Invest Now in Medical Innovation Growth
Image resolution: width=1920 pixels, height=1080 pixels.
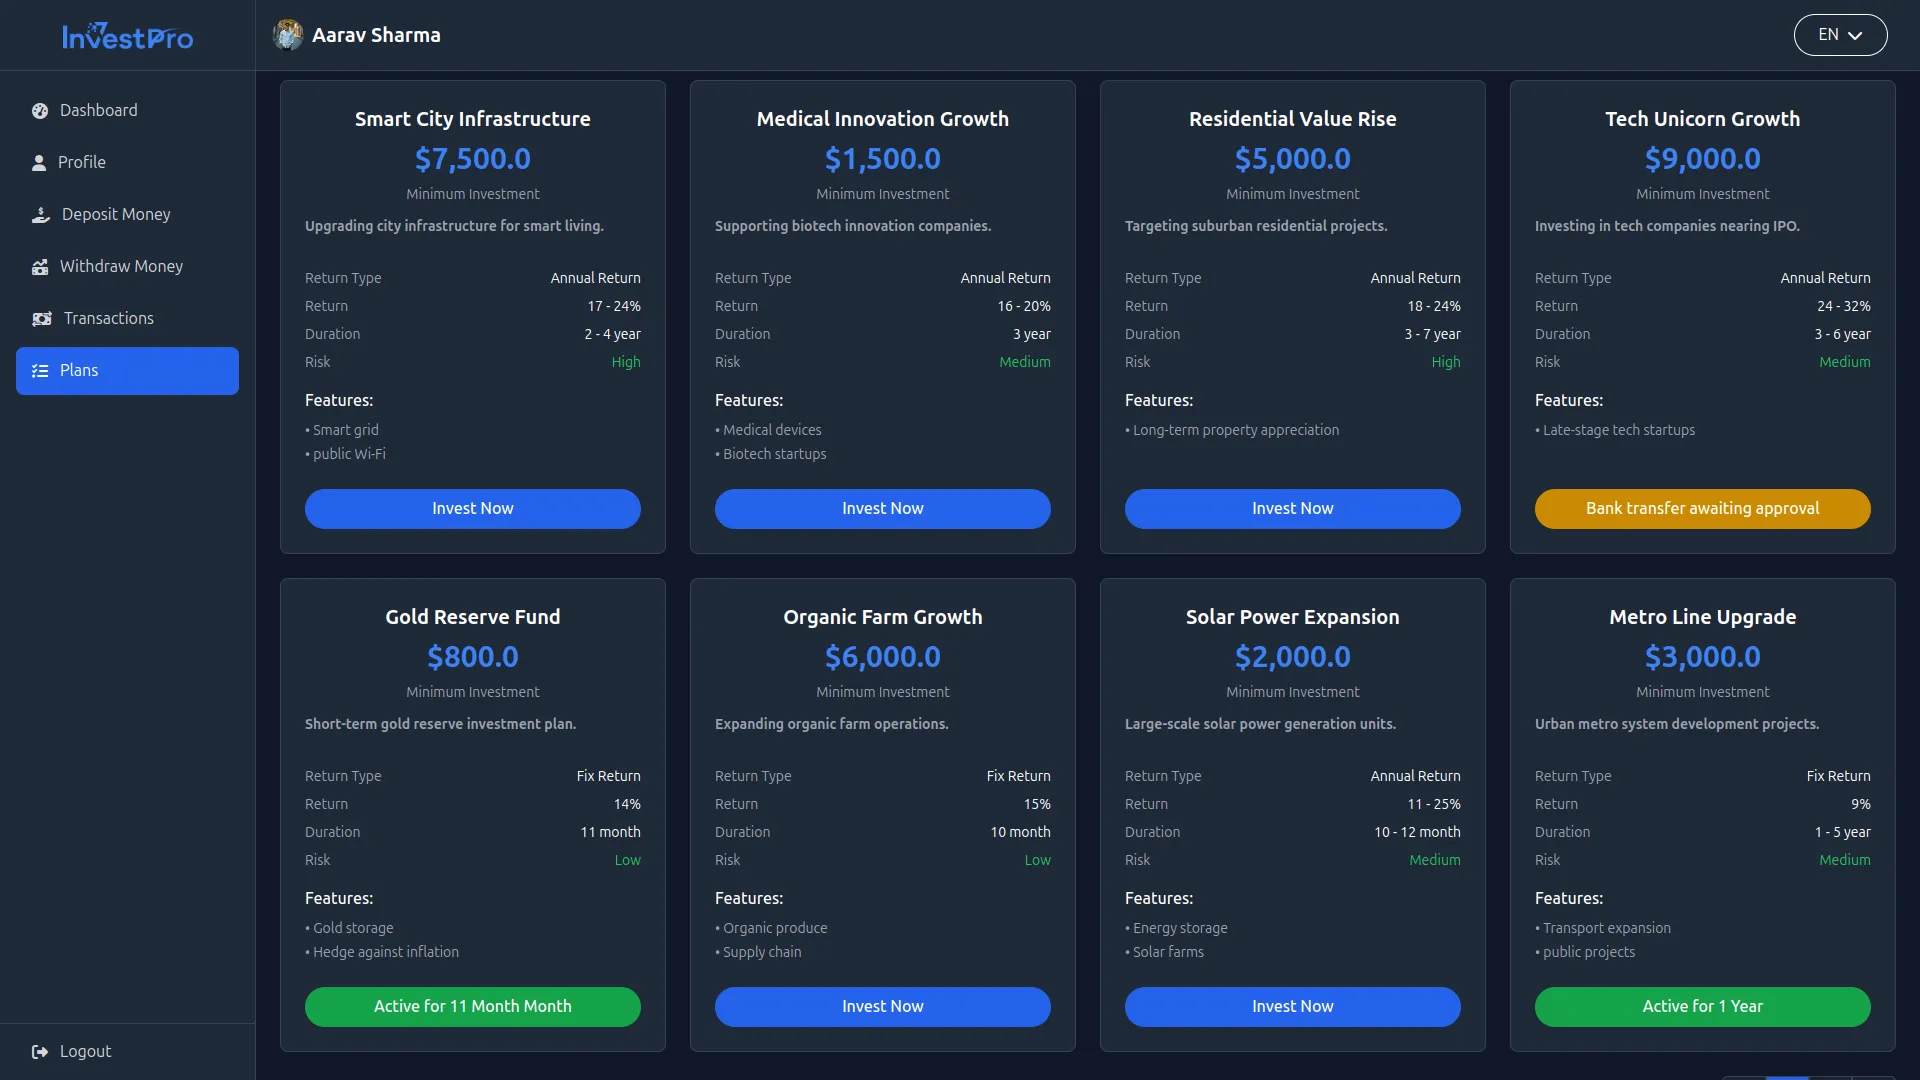(x=882, y=508)
